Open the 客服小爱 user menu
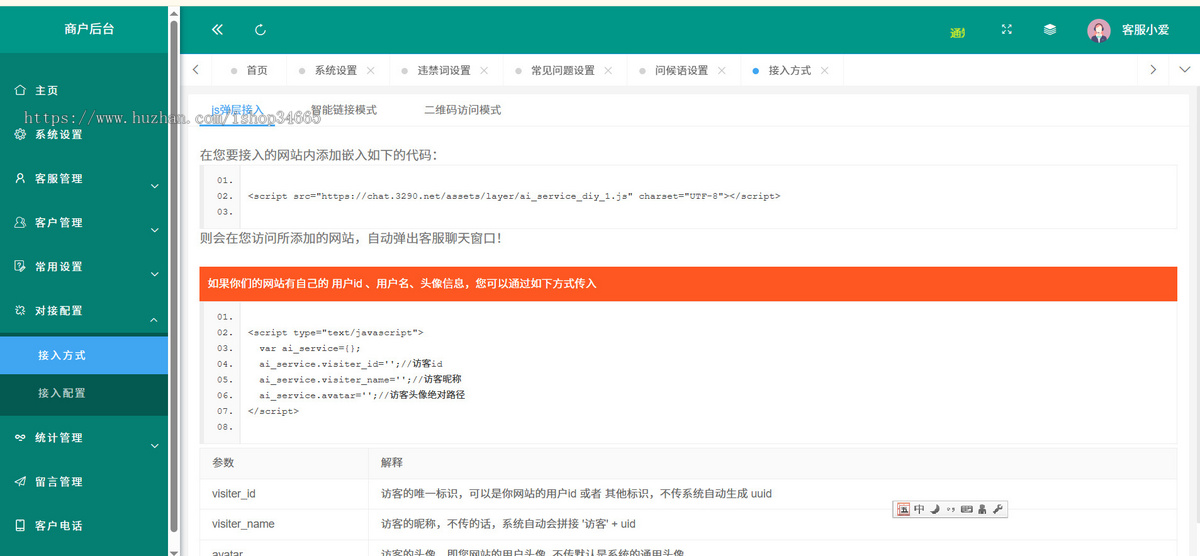This screenshot has width=1200, height=556. tap(1145, 30)
